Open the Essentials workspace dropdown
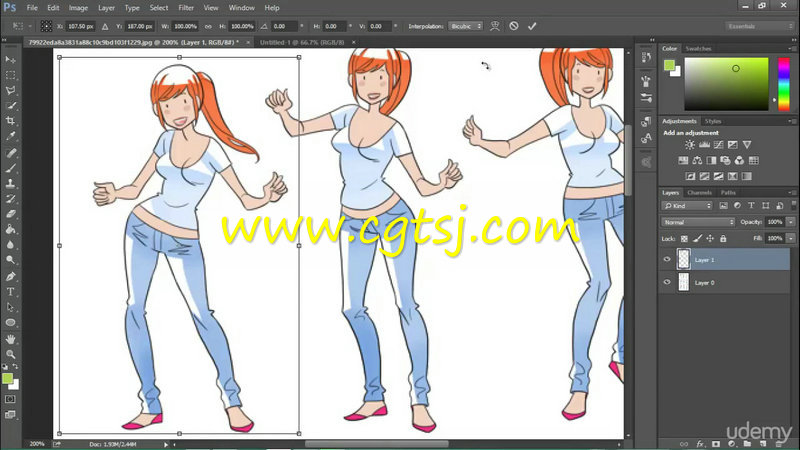 [x=759, y=26]
